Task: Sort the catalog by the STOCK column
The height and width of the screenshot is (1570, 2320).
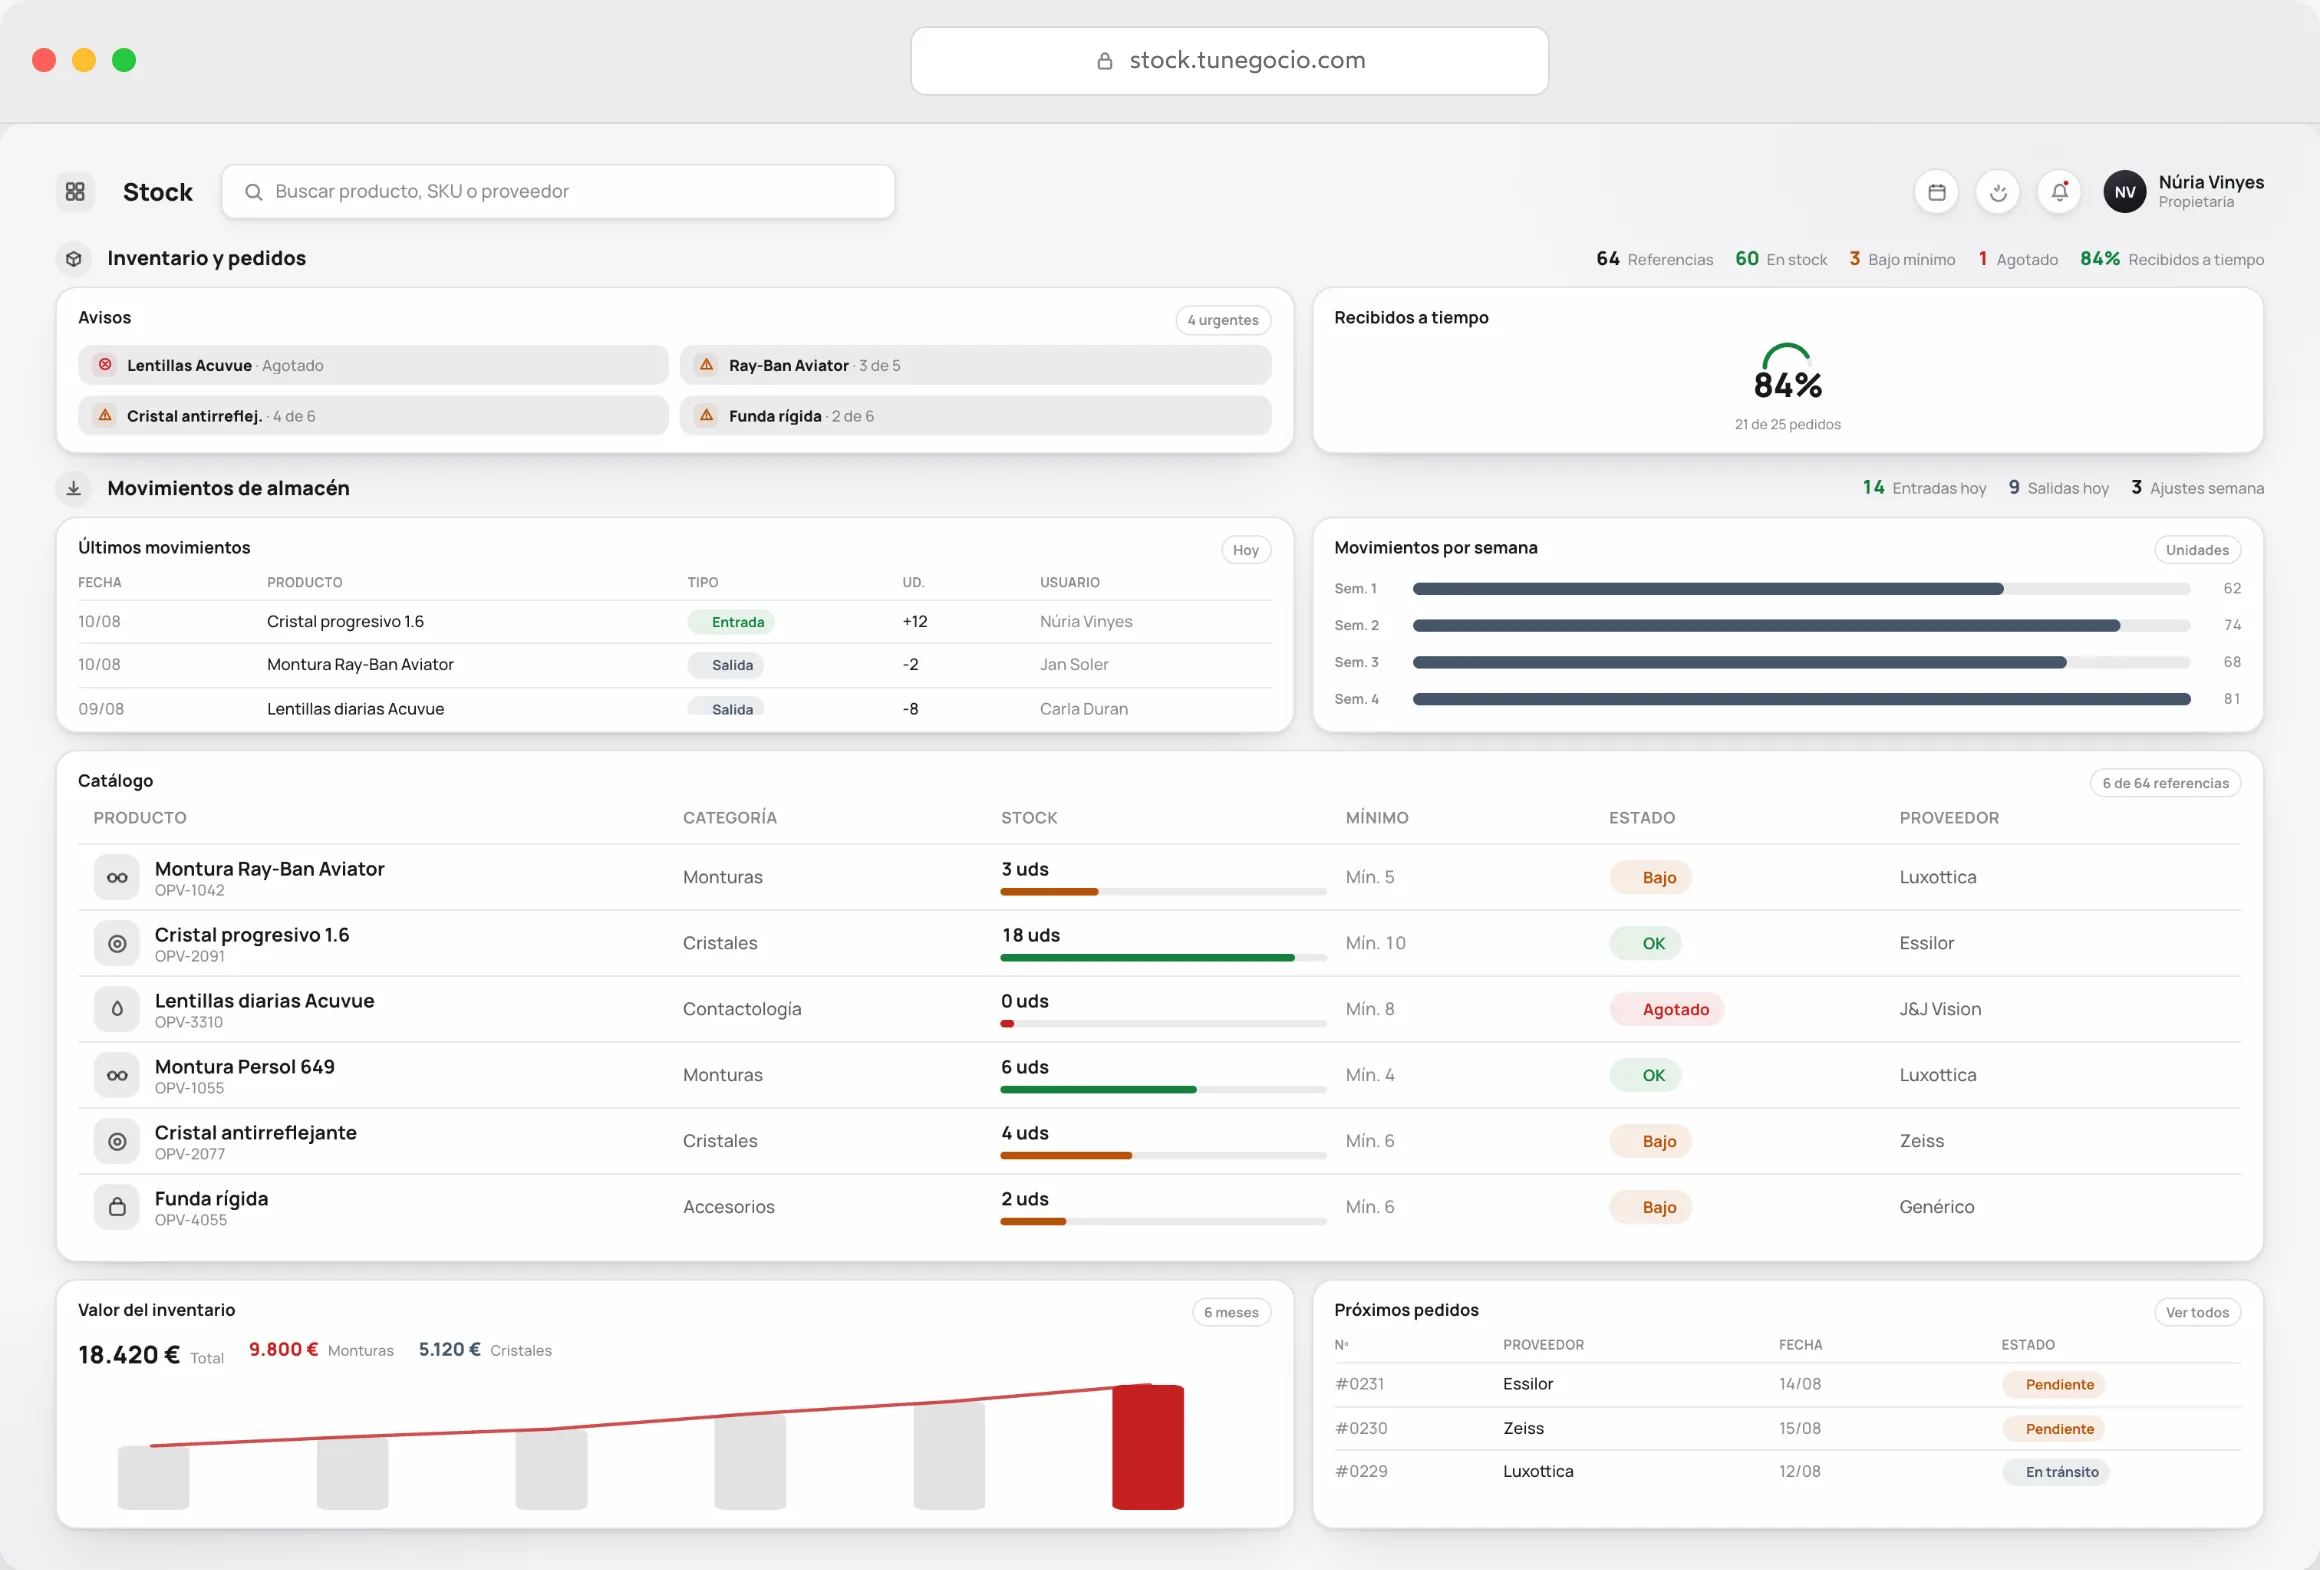Action: 1029,818
